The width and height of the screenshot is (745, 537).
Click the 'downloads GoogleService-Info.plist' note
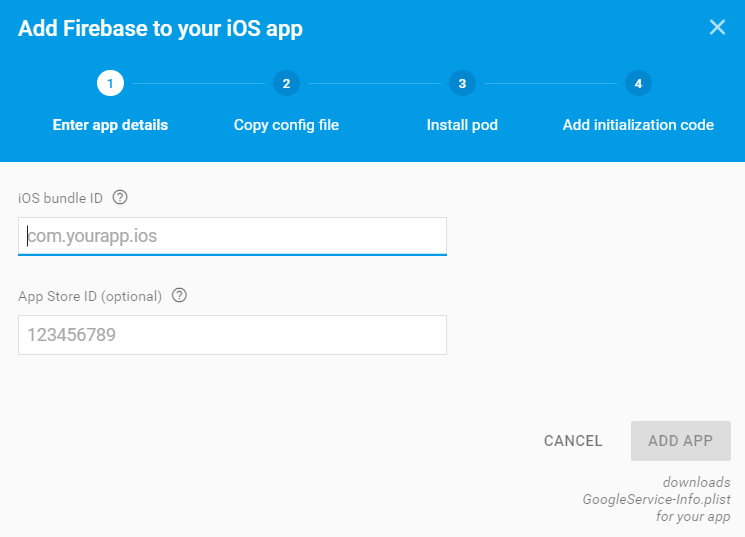pos(657,499)
